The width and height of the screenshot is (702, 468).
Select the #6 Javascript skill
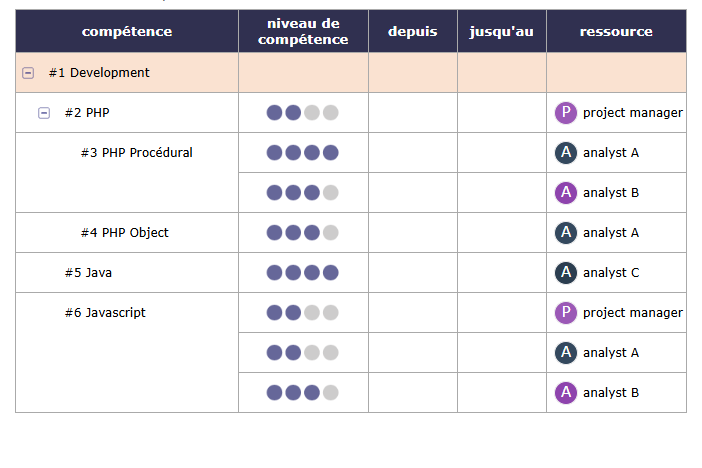point(105,313)
